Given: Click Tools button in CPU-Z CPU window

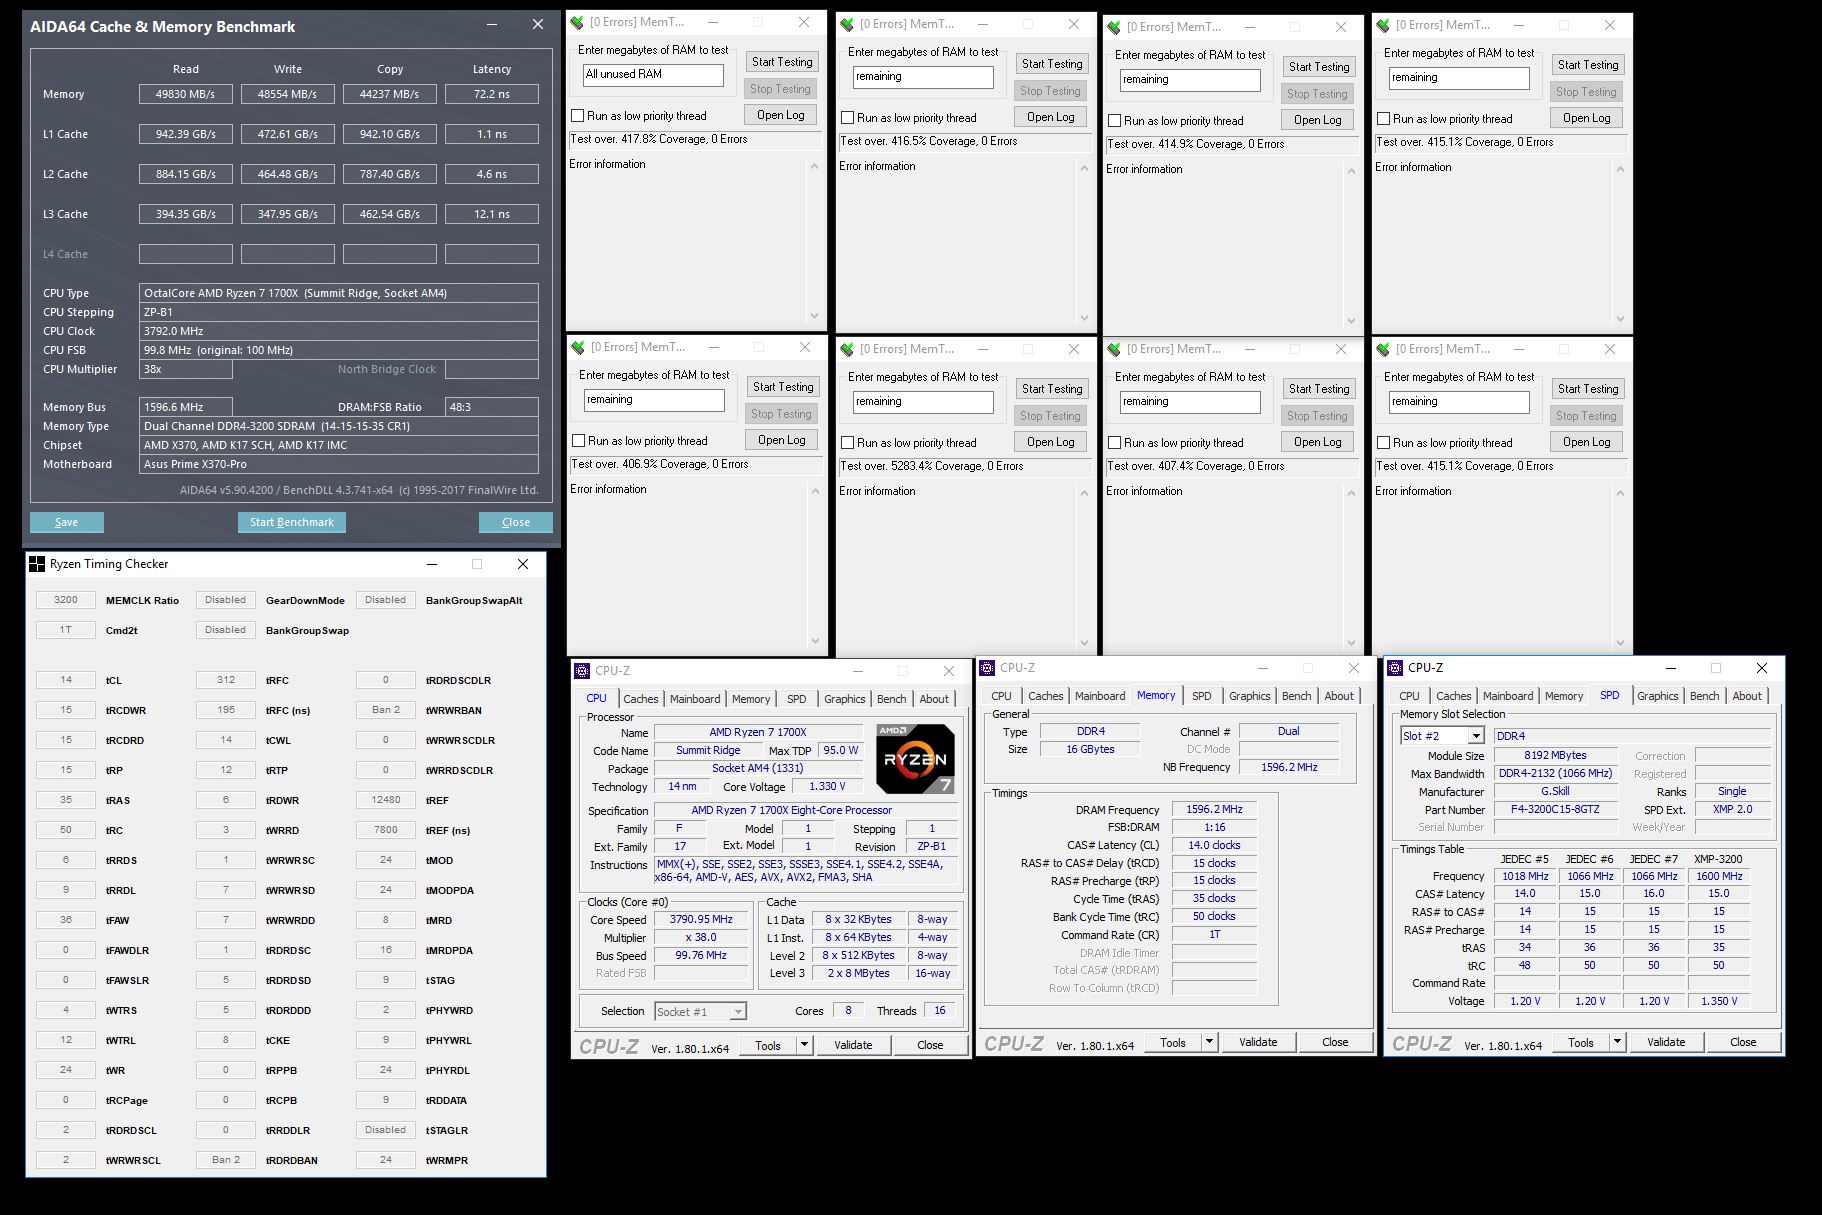Looking at the screenshot, I should [768, 1046].
